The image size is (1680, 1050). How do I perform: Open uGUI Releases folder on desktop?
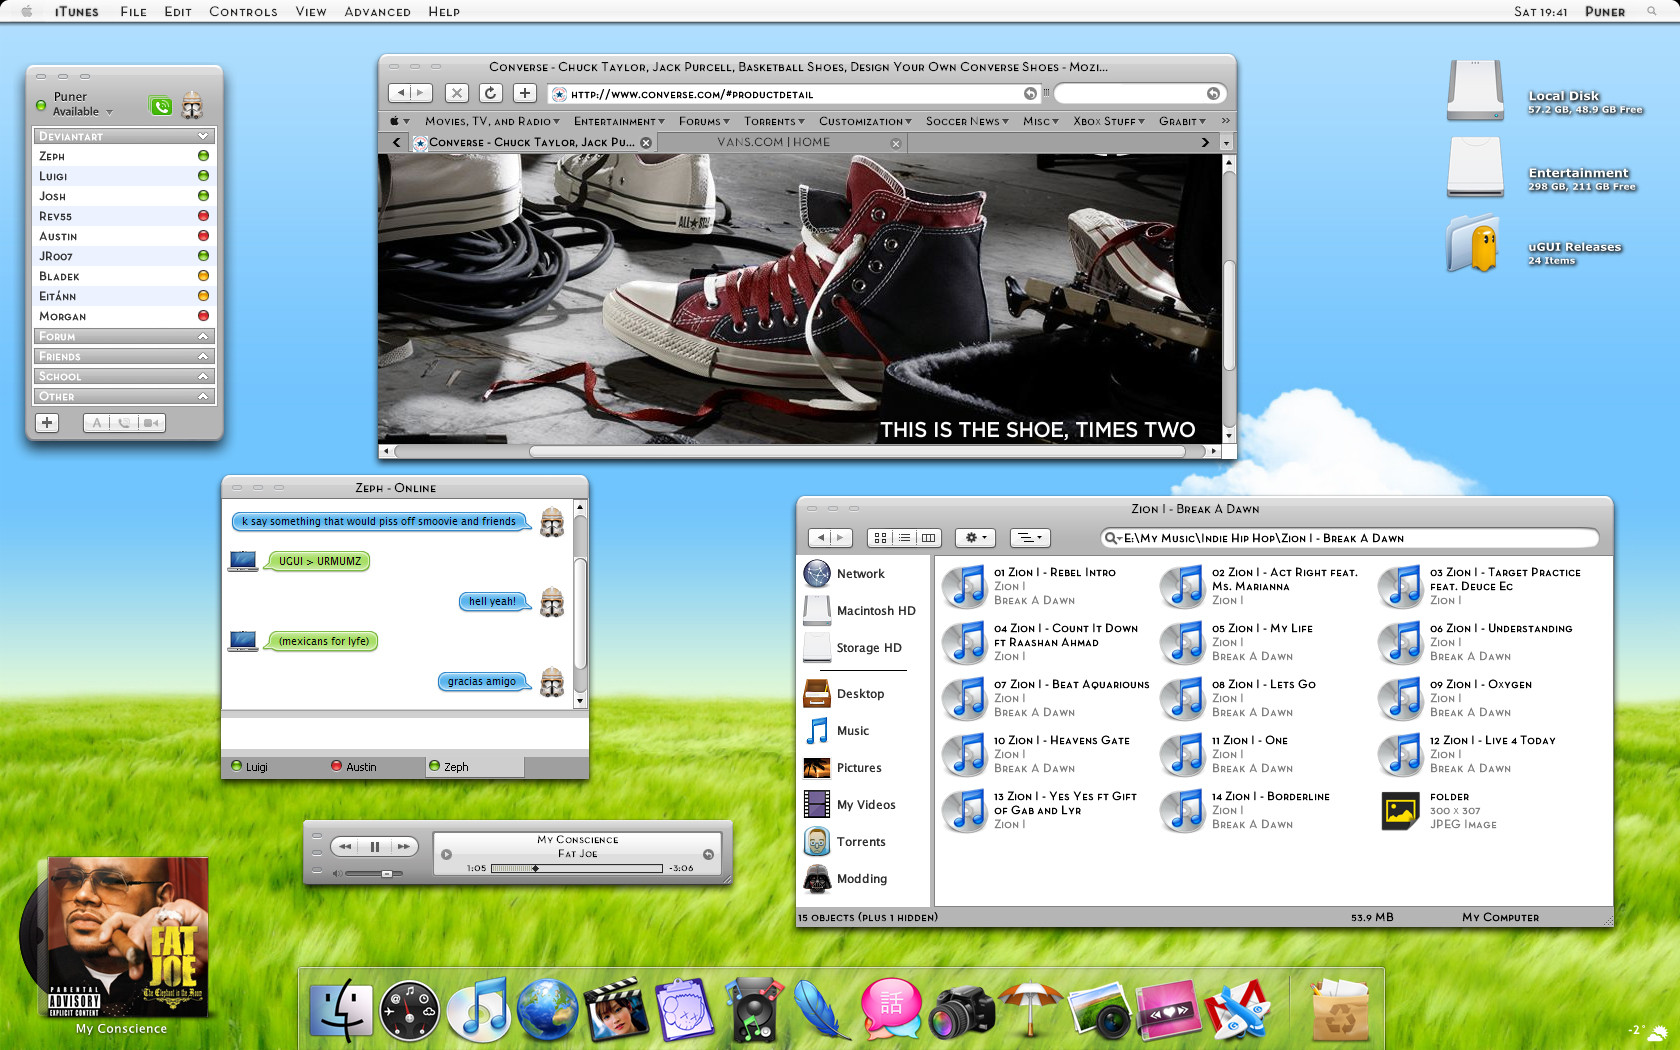[x=1475, y=243]
